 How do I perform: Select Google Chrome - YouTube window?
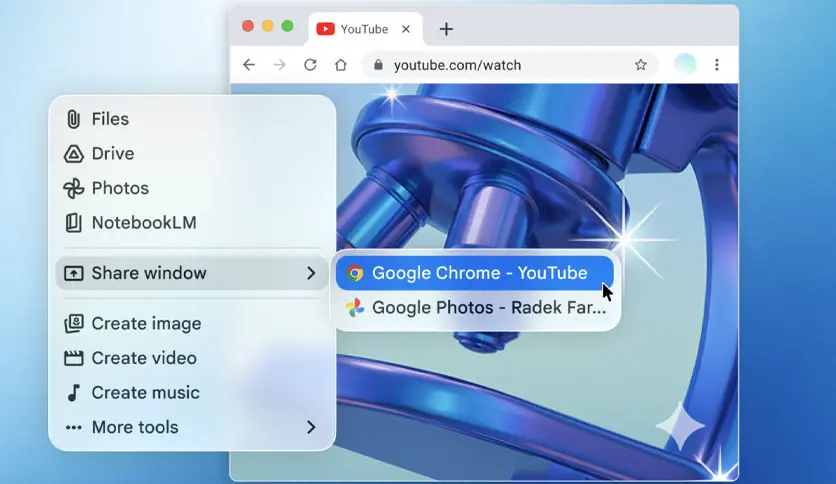click(x=475, y=273)
